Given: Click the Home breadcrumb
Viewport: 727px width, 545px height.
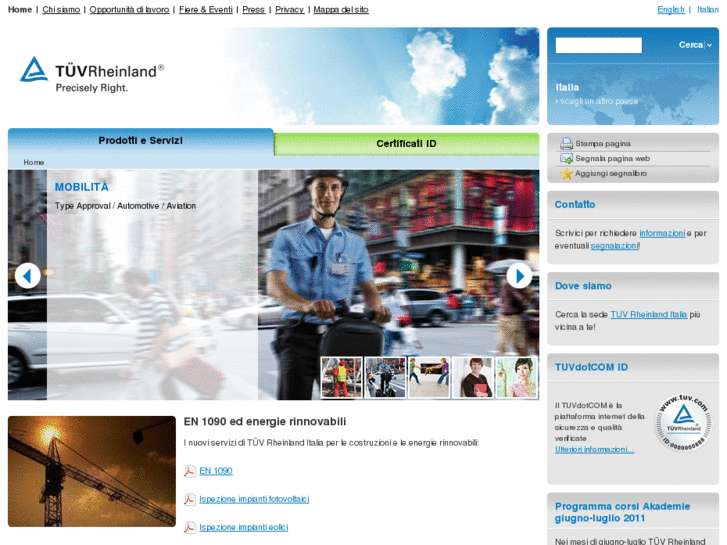Looking at the screenshot, I should 34,162.
